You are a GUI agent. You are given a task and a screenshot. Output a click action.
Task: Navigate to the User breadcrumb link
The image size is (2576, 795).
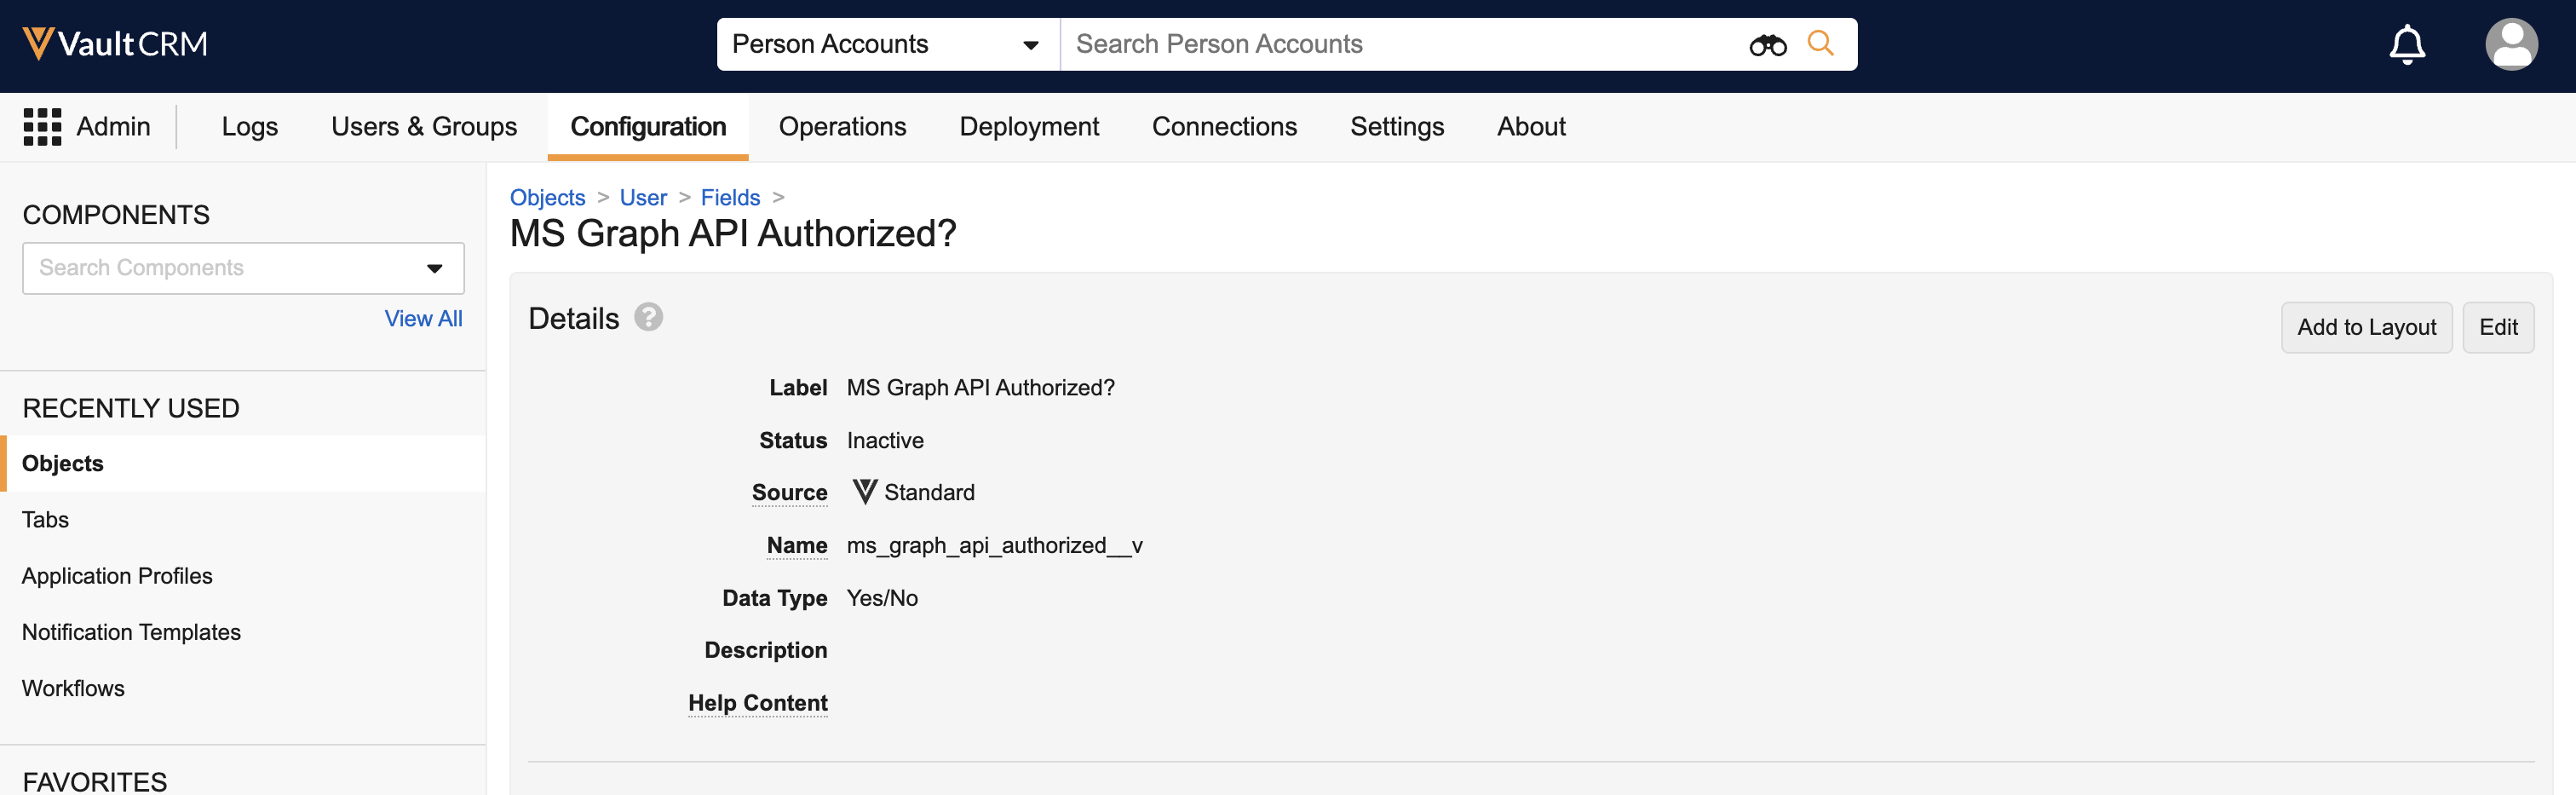pos(643,198)
